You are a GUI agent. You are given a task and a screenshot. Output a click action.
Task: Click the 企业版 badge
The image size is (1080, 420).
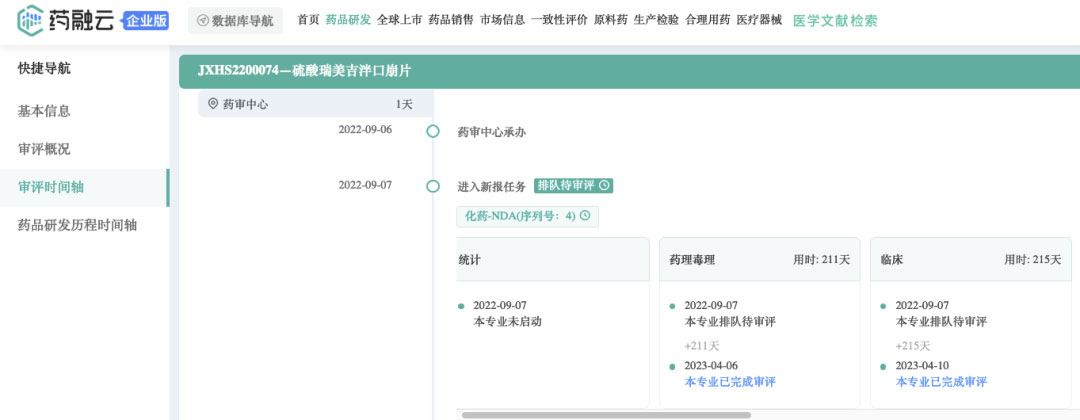point(146,21)
